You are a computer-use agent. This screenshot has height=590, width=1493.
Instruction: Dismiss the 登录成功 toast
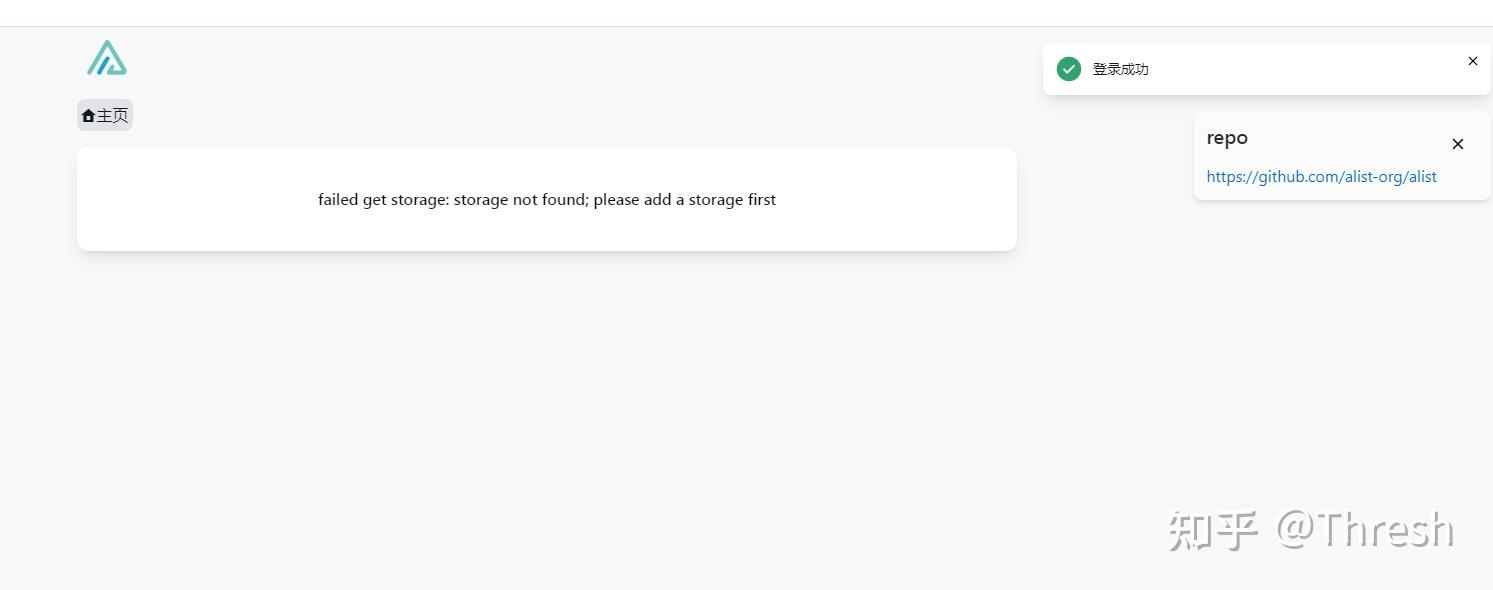tap(1472, 61)
